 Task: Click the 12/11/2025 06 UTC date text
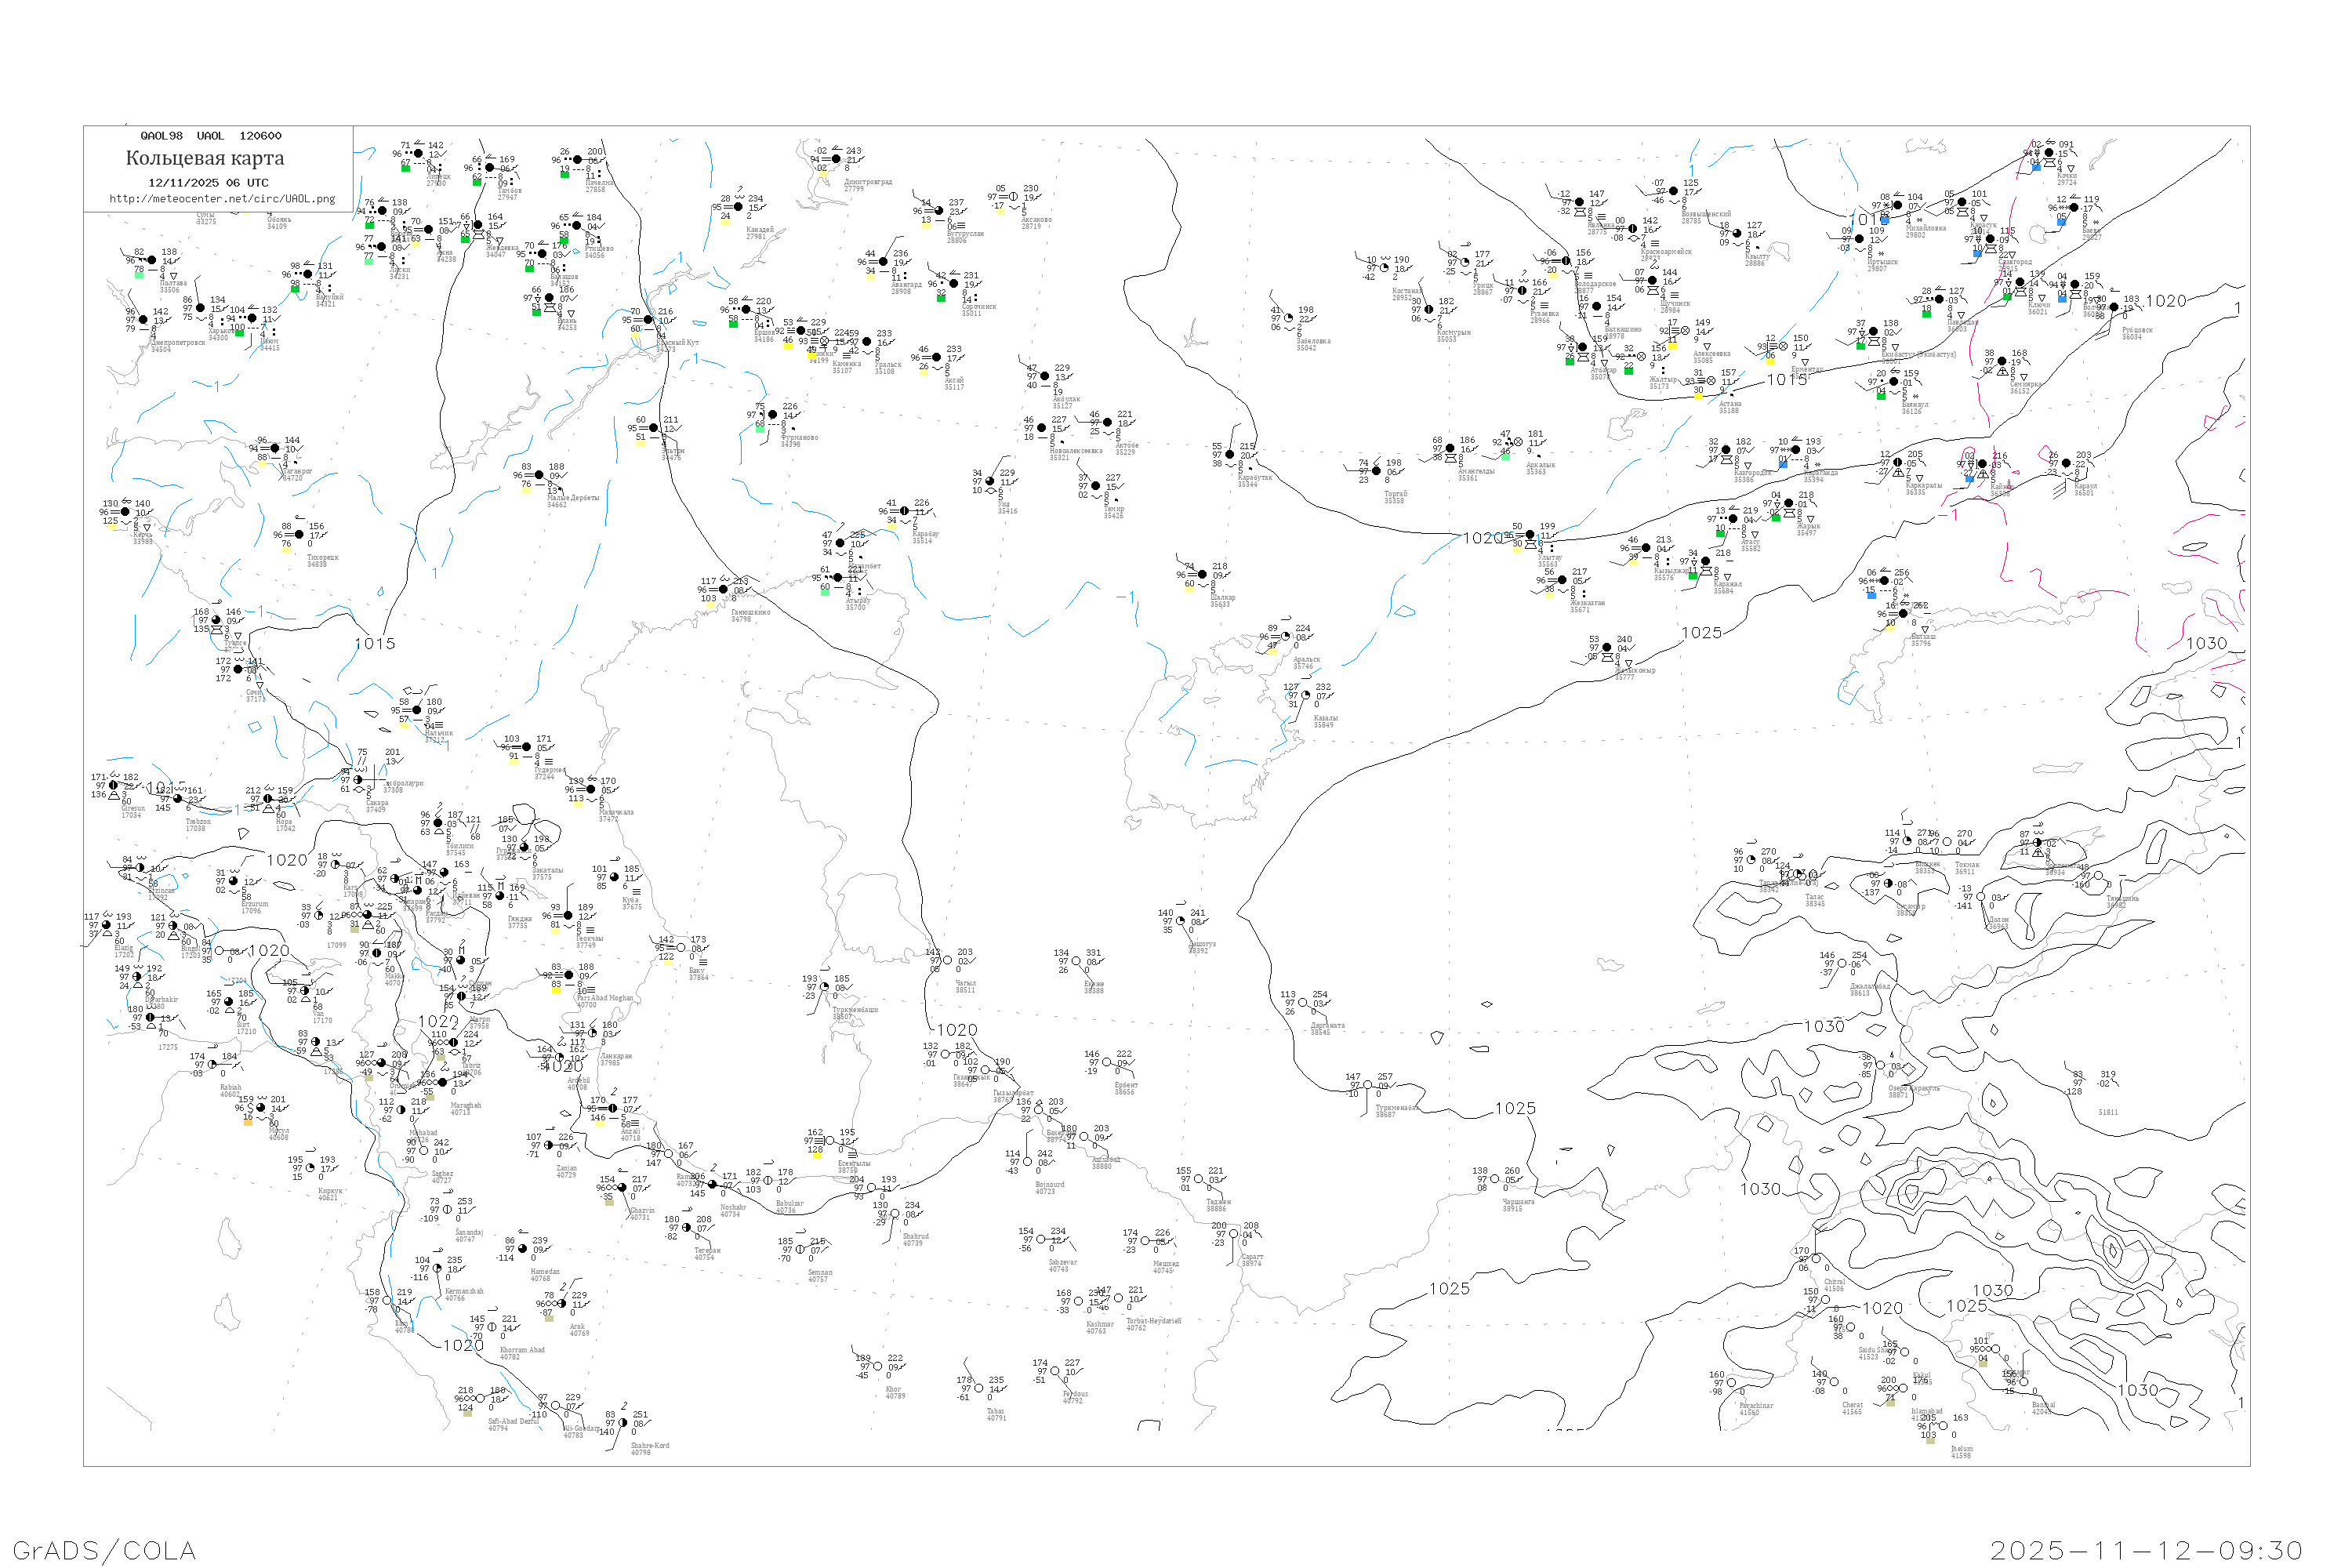(208, 183)
